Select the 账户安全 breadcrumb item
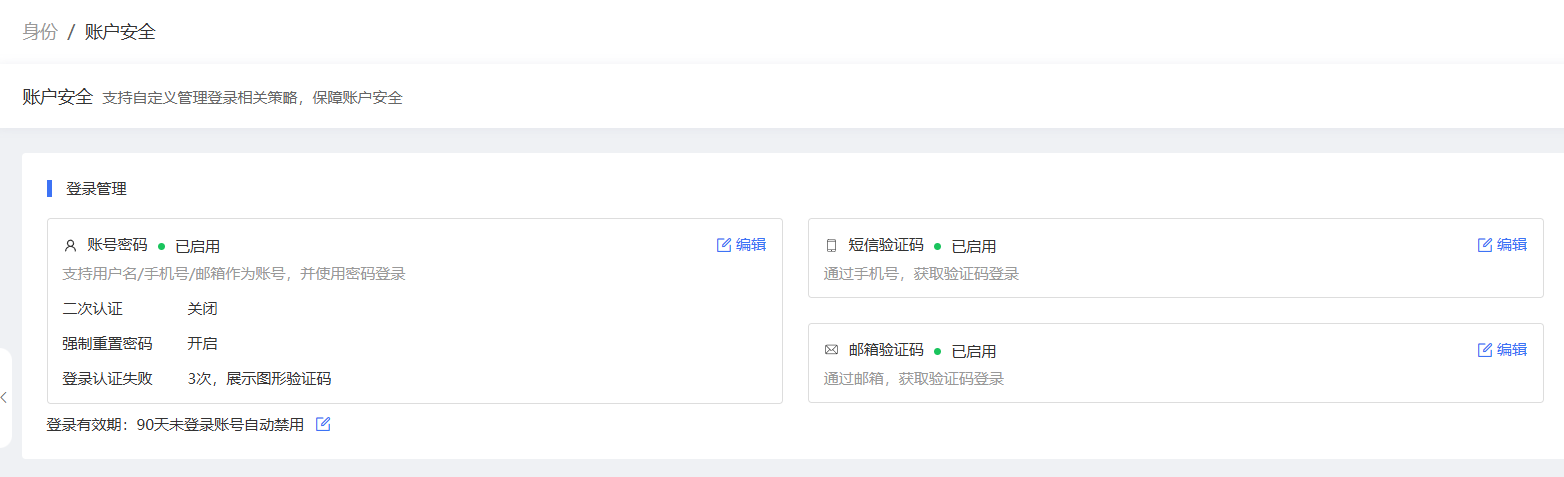1564x477 pixels. click(x=120, y=31)
